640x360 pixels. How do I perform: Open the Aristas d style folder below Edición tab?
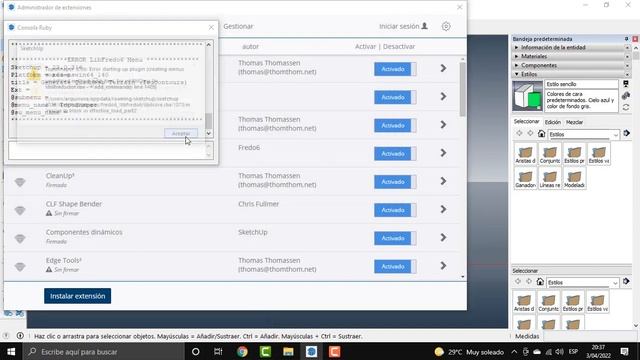[x=525, y=154]
